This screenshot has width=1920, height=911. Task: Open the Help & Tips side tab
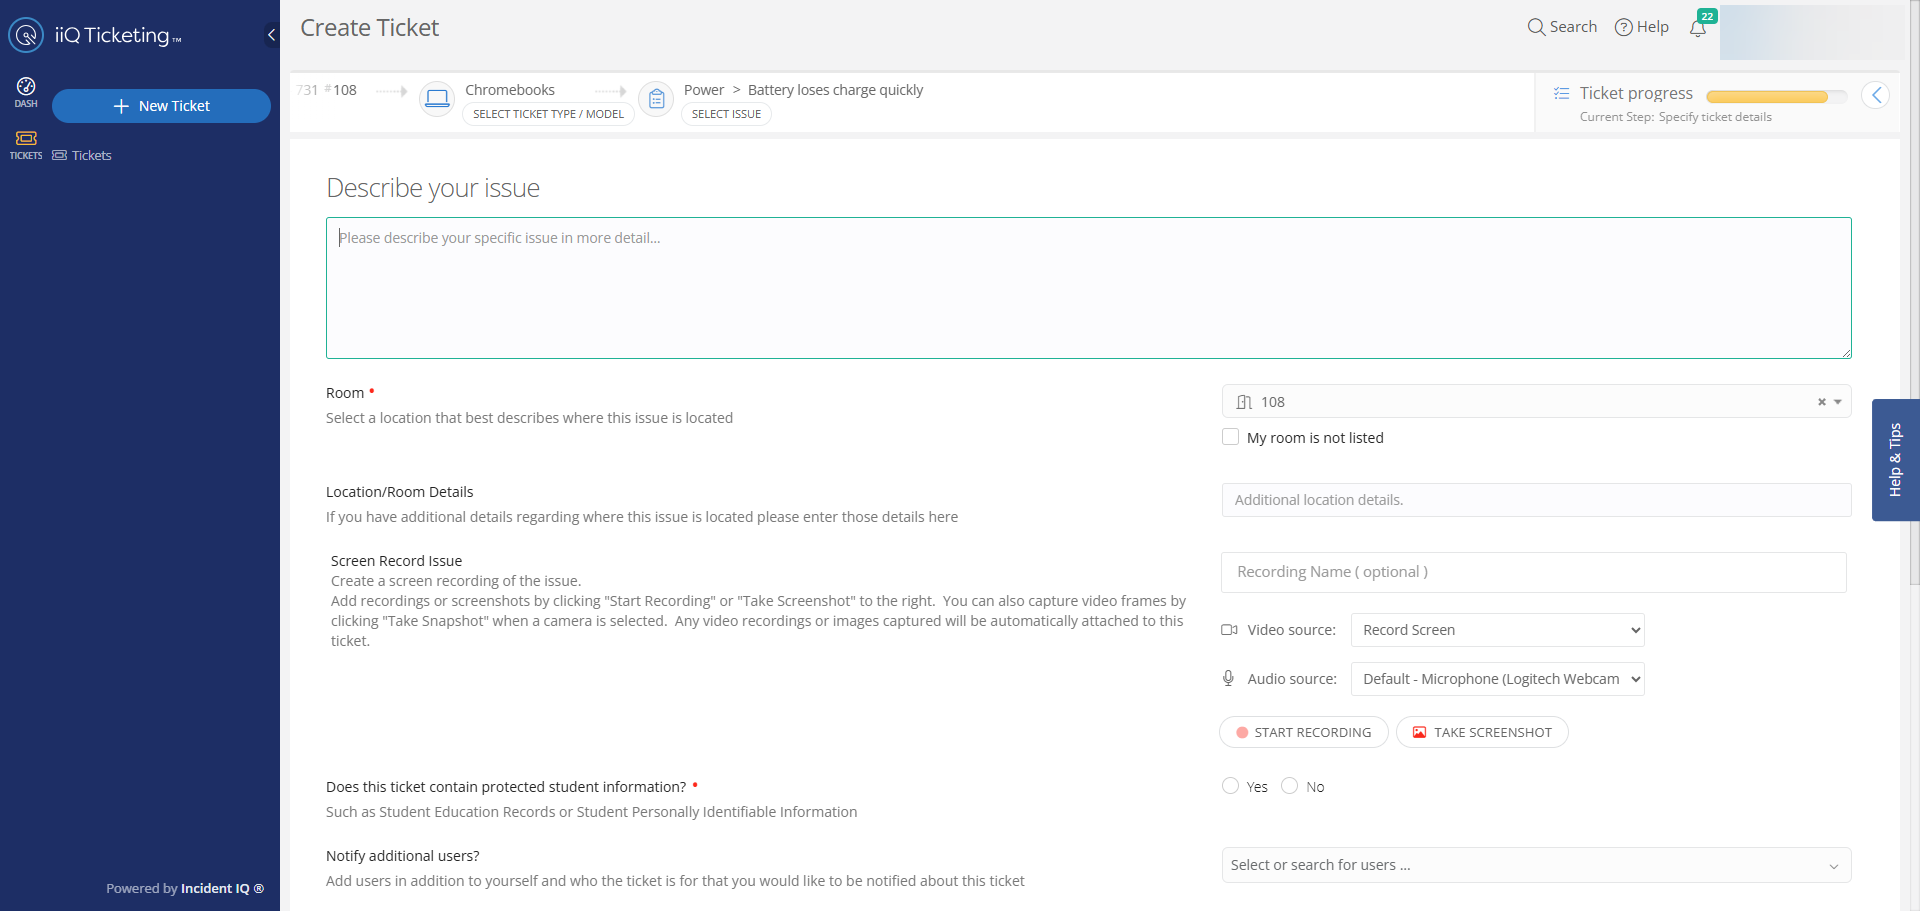1895,460
